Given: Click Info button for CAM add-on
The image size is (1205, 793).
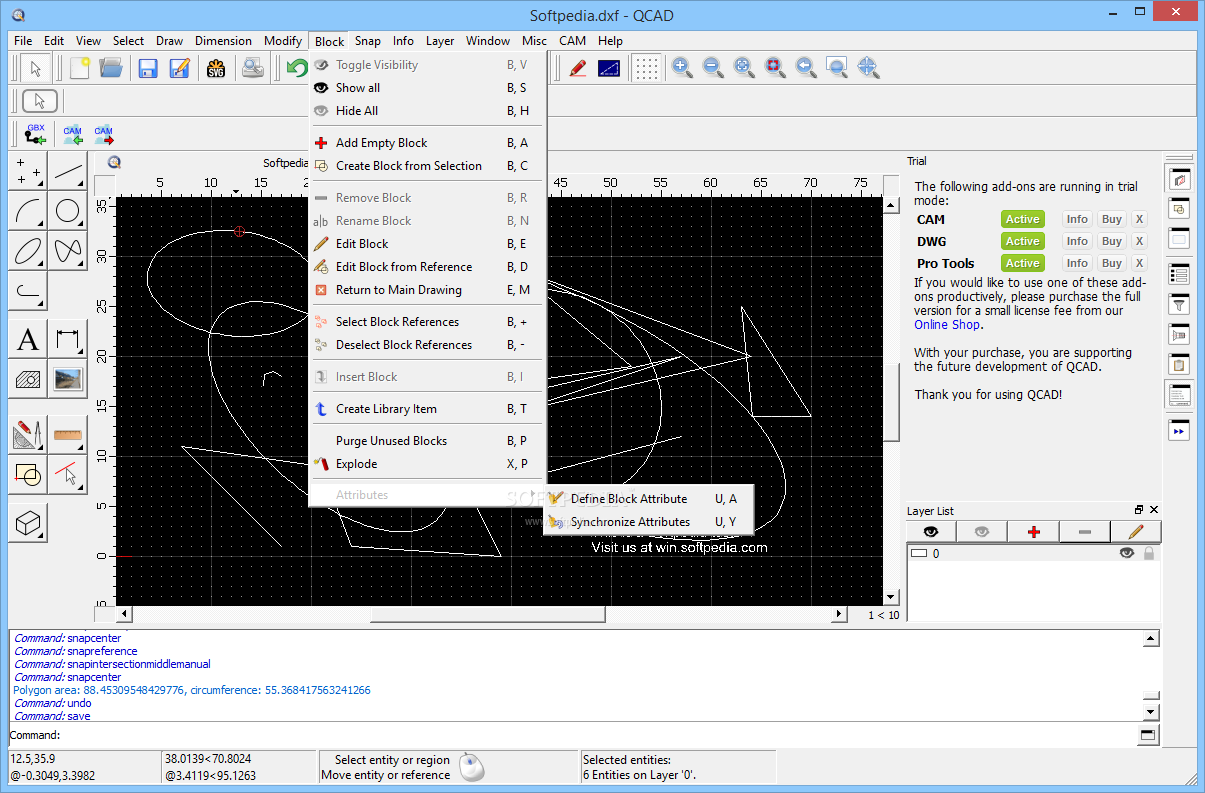Looking at the screenshot, I should [x=1077, y=219].
